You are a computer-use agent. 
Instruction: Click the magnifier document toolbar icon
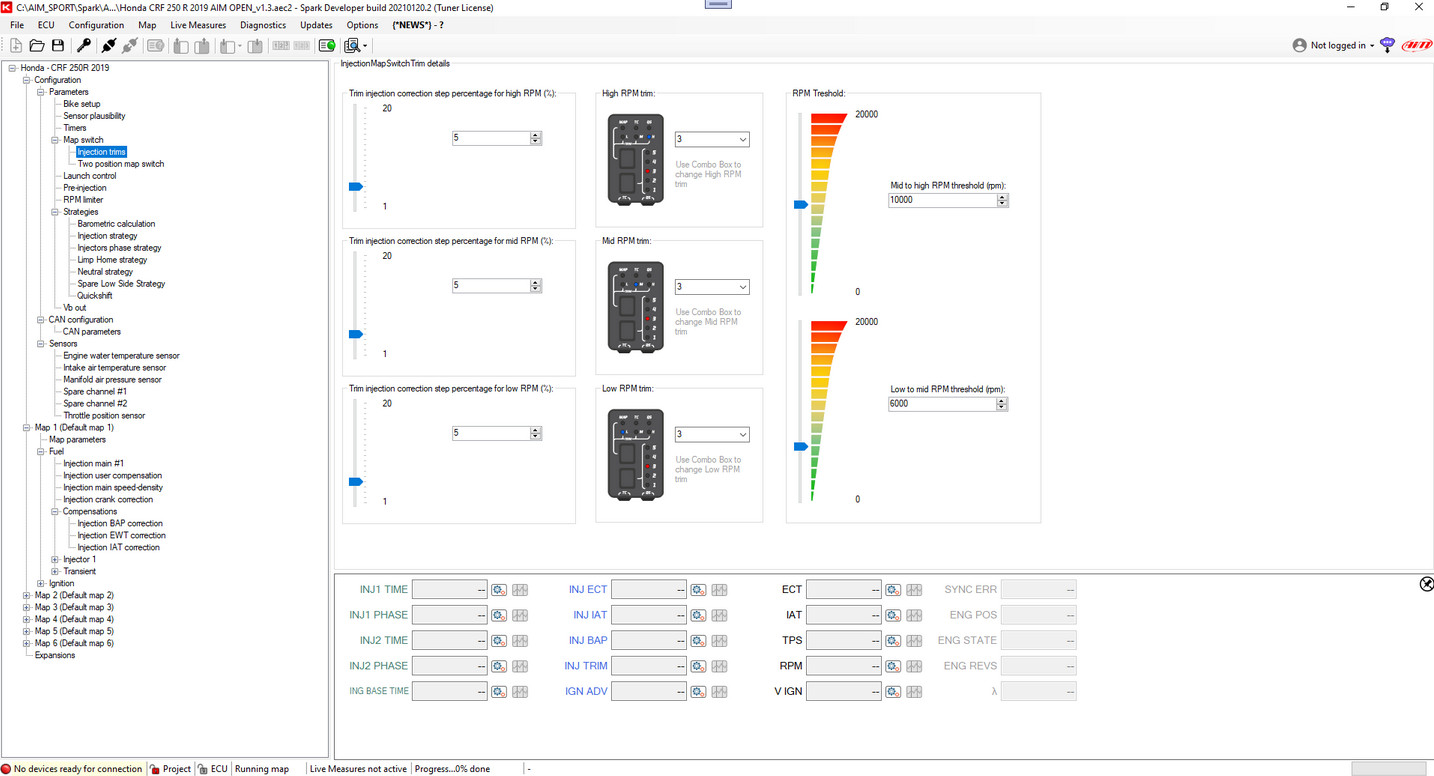coord(353,45)
